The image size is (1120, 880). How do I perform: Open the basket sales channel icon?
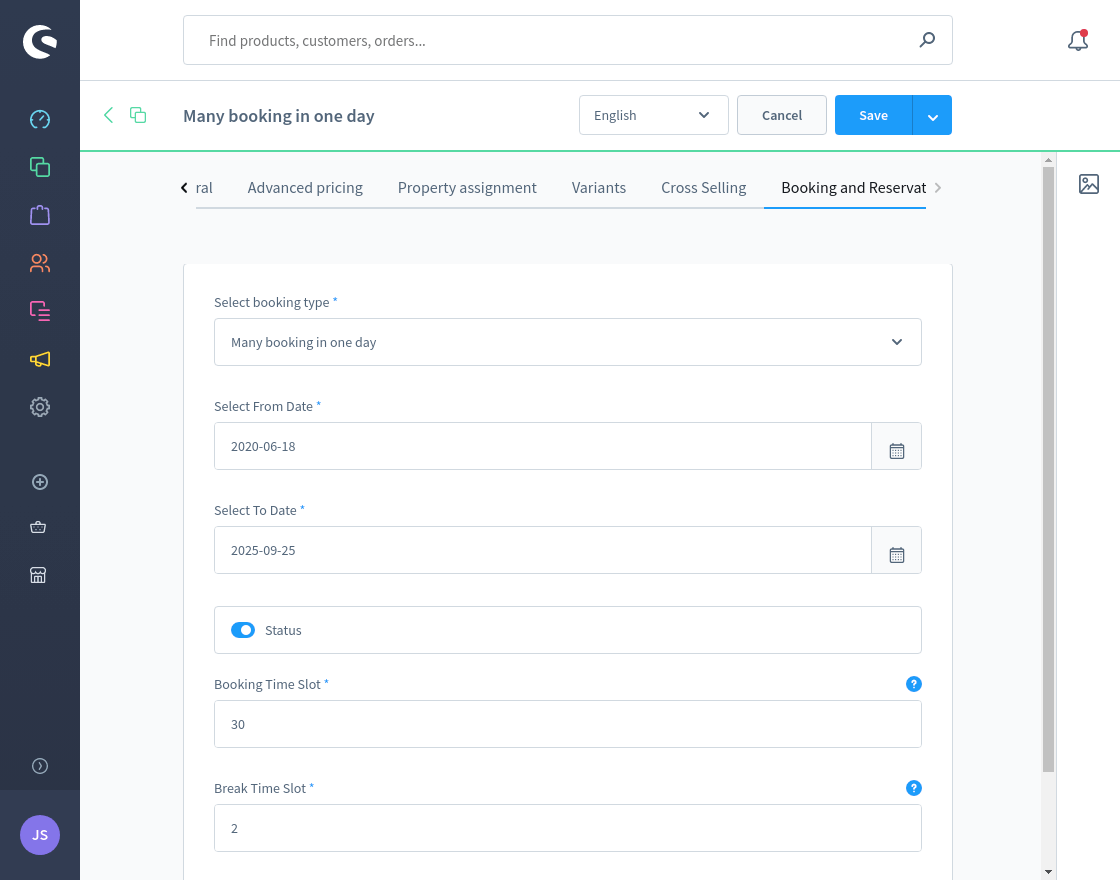pos(39,527)
